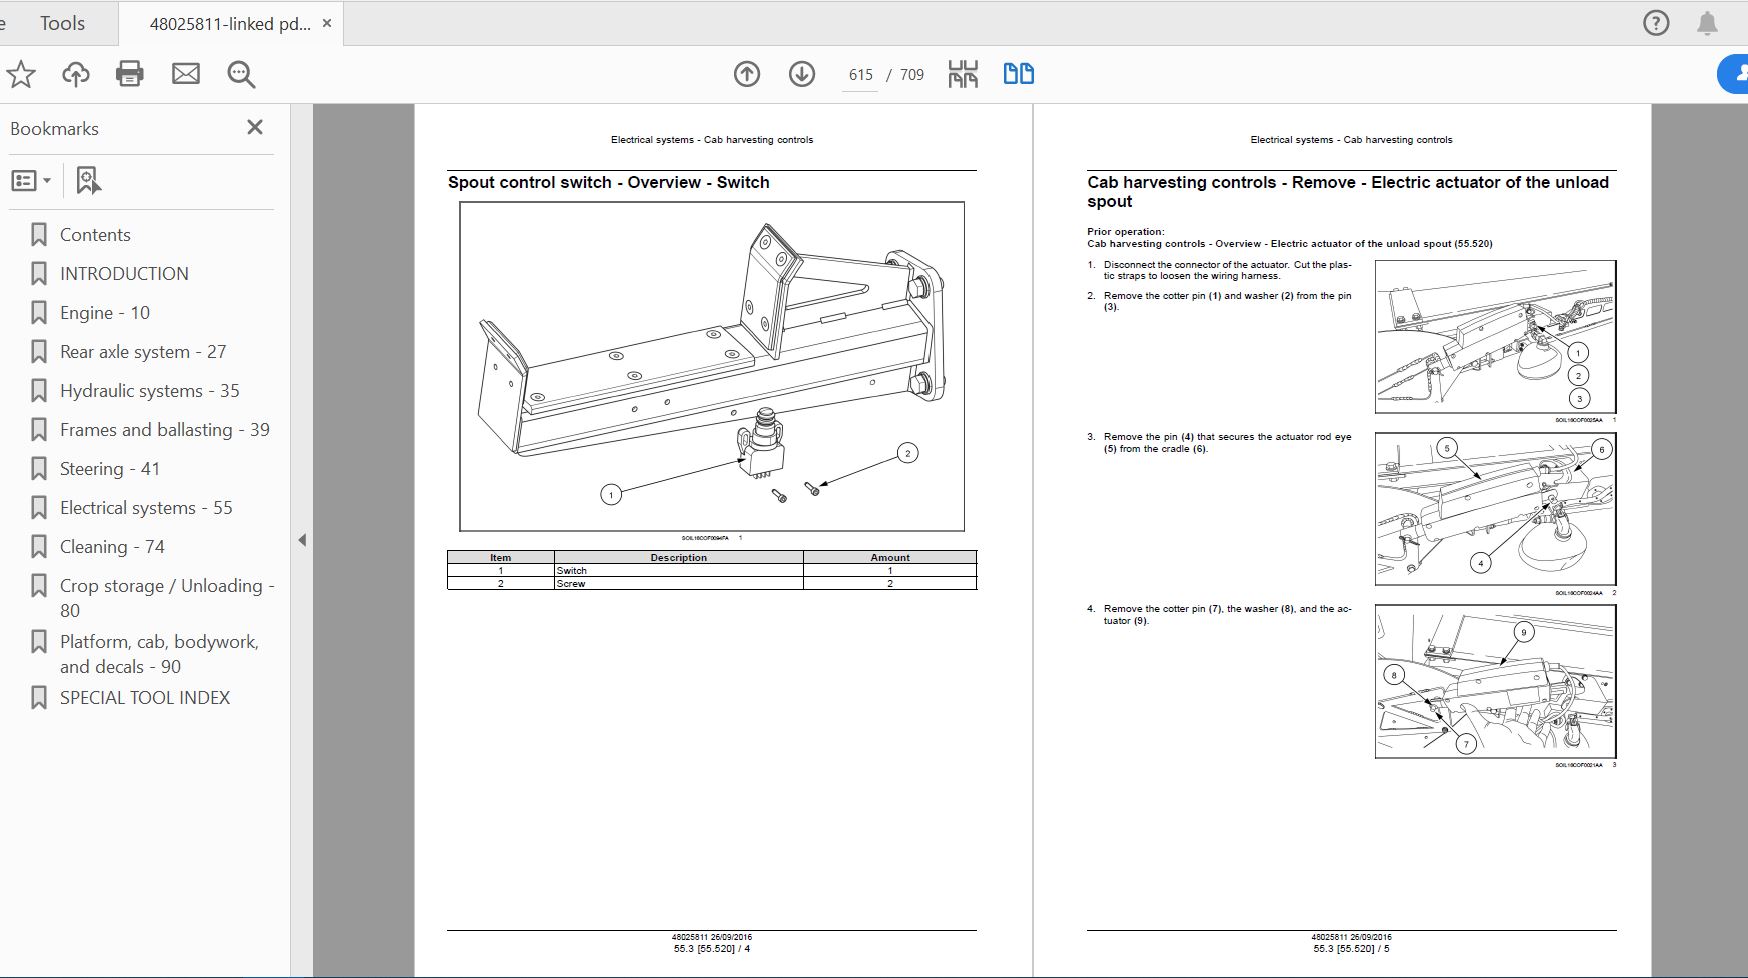Open notifications bell
This screenshot has width=1748, height=978.
[1708, 23]
